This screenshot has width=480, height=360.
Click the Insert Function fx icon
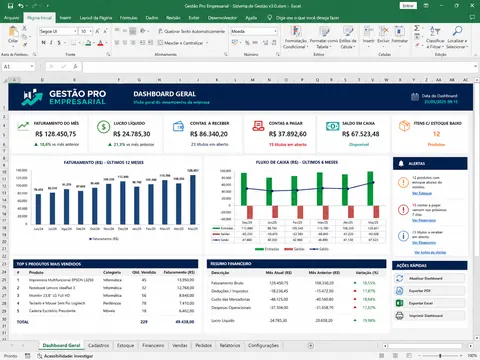[x=75, y=66]
